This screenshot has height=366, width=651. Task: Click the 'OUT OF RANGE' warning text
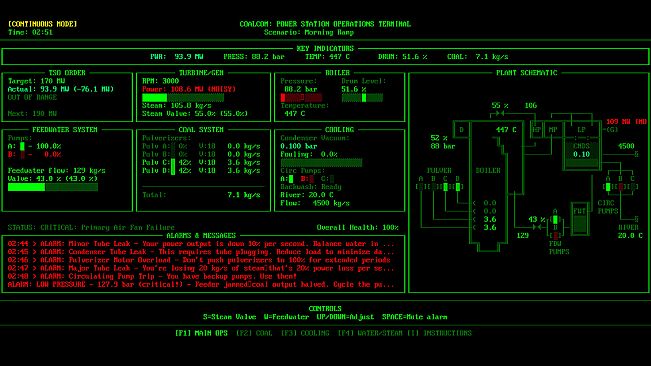[32, 97]
